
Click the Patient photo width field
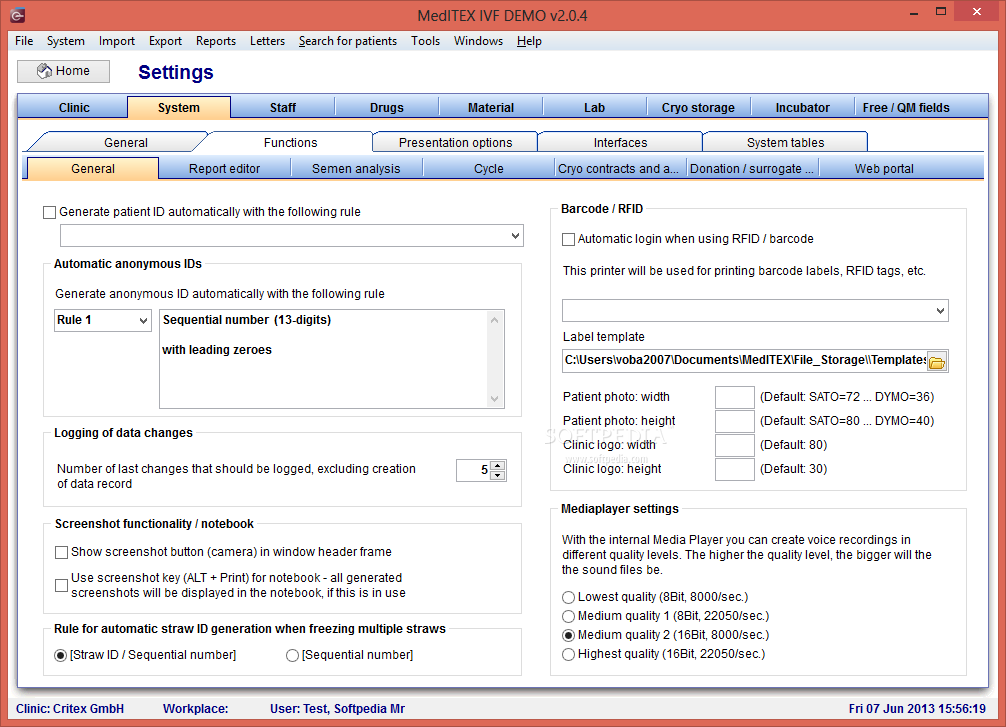click(735, 397)
